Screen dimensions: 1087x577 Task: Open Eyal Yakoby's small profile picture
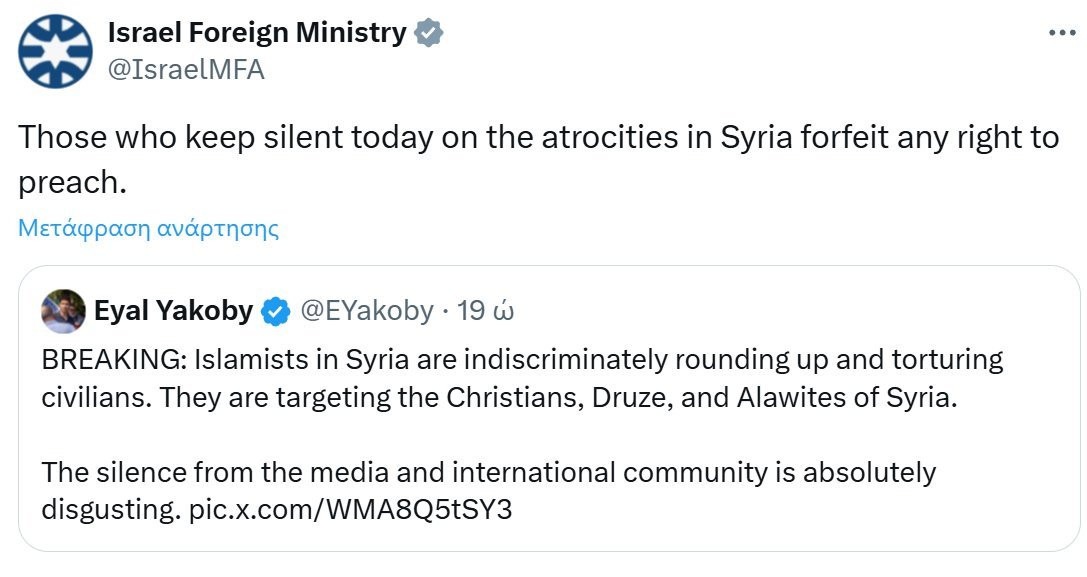(62, 311)
